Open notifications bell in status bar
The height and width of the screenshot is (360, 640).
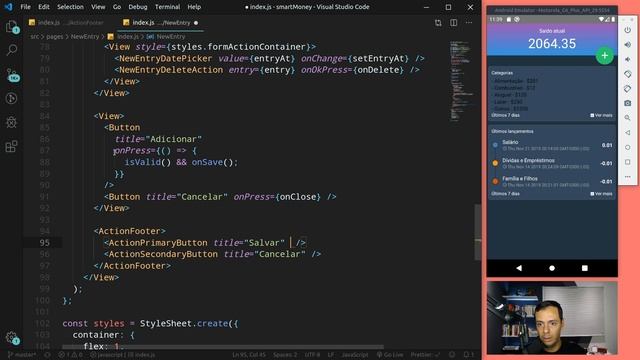click(x=469, y=355)
